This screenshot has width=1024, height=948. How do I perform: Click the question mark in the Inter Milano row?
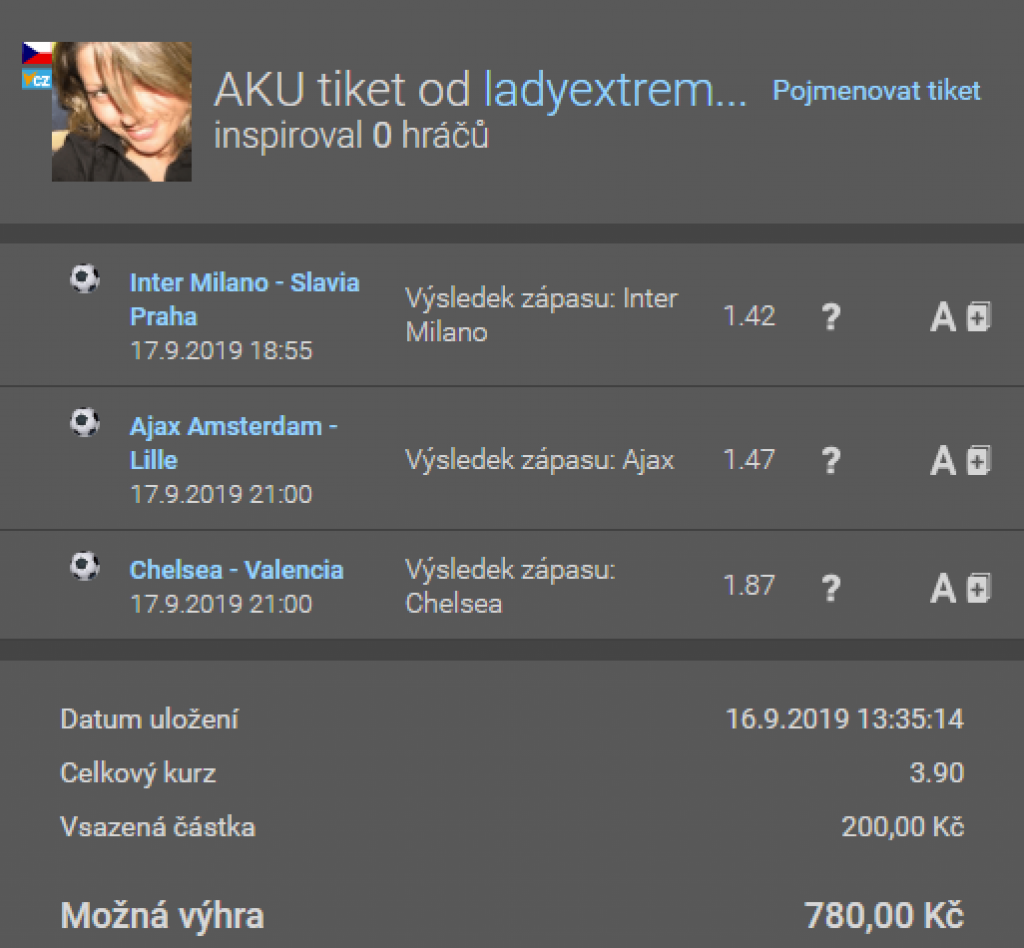[x=830, y=317]
